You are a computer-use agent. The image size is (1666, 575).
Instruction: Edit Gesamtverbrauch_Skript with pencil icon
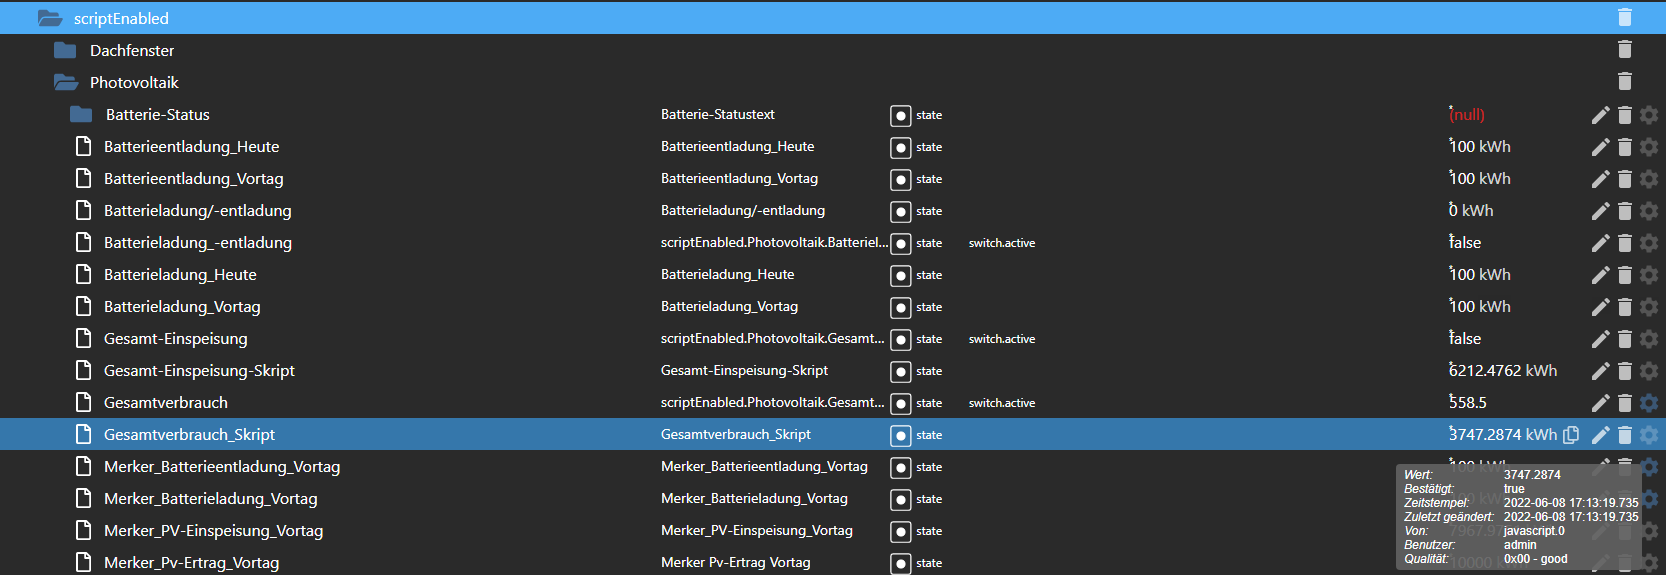coord(1600,435)
